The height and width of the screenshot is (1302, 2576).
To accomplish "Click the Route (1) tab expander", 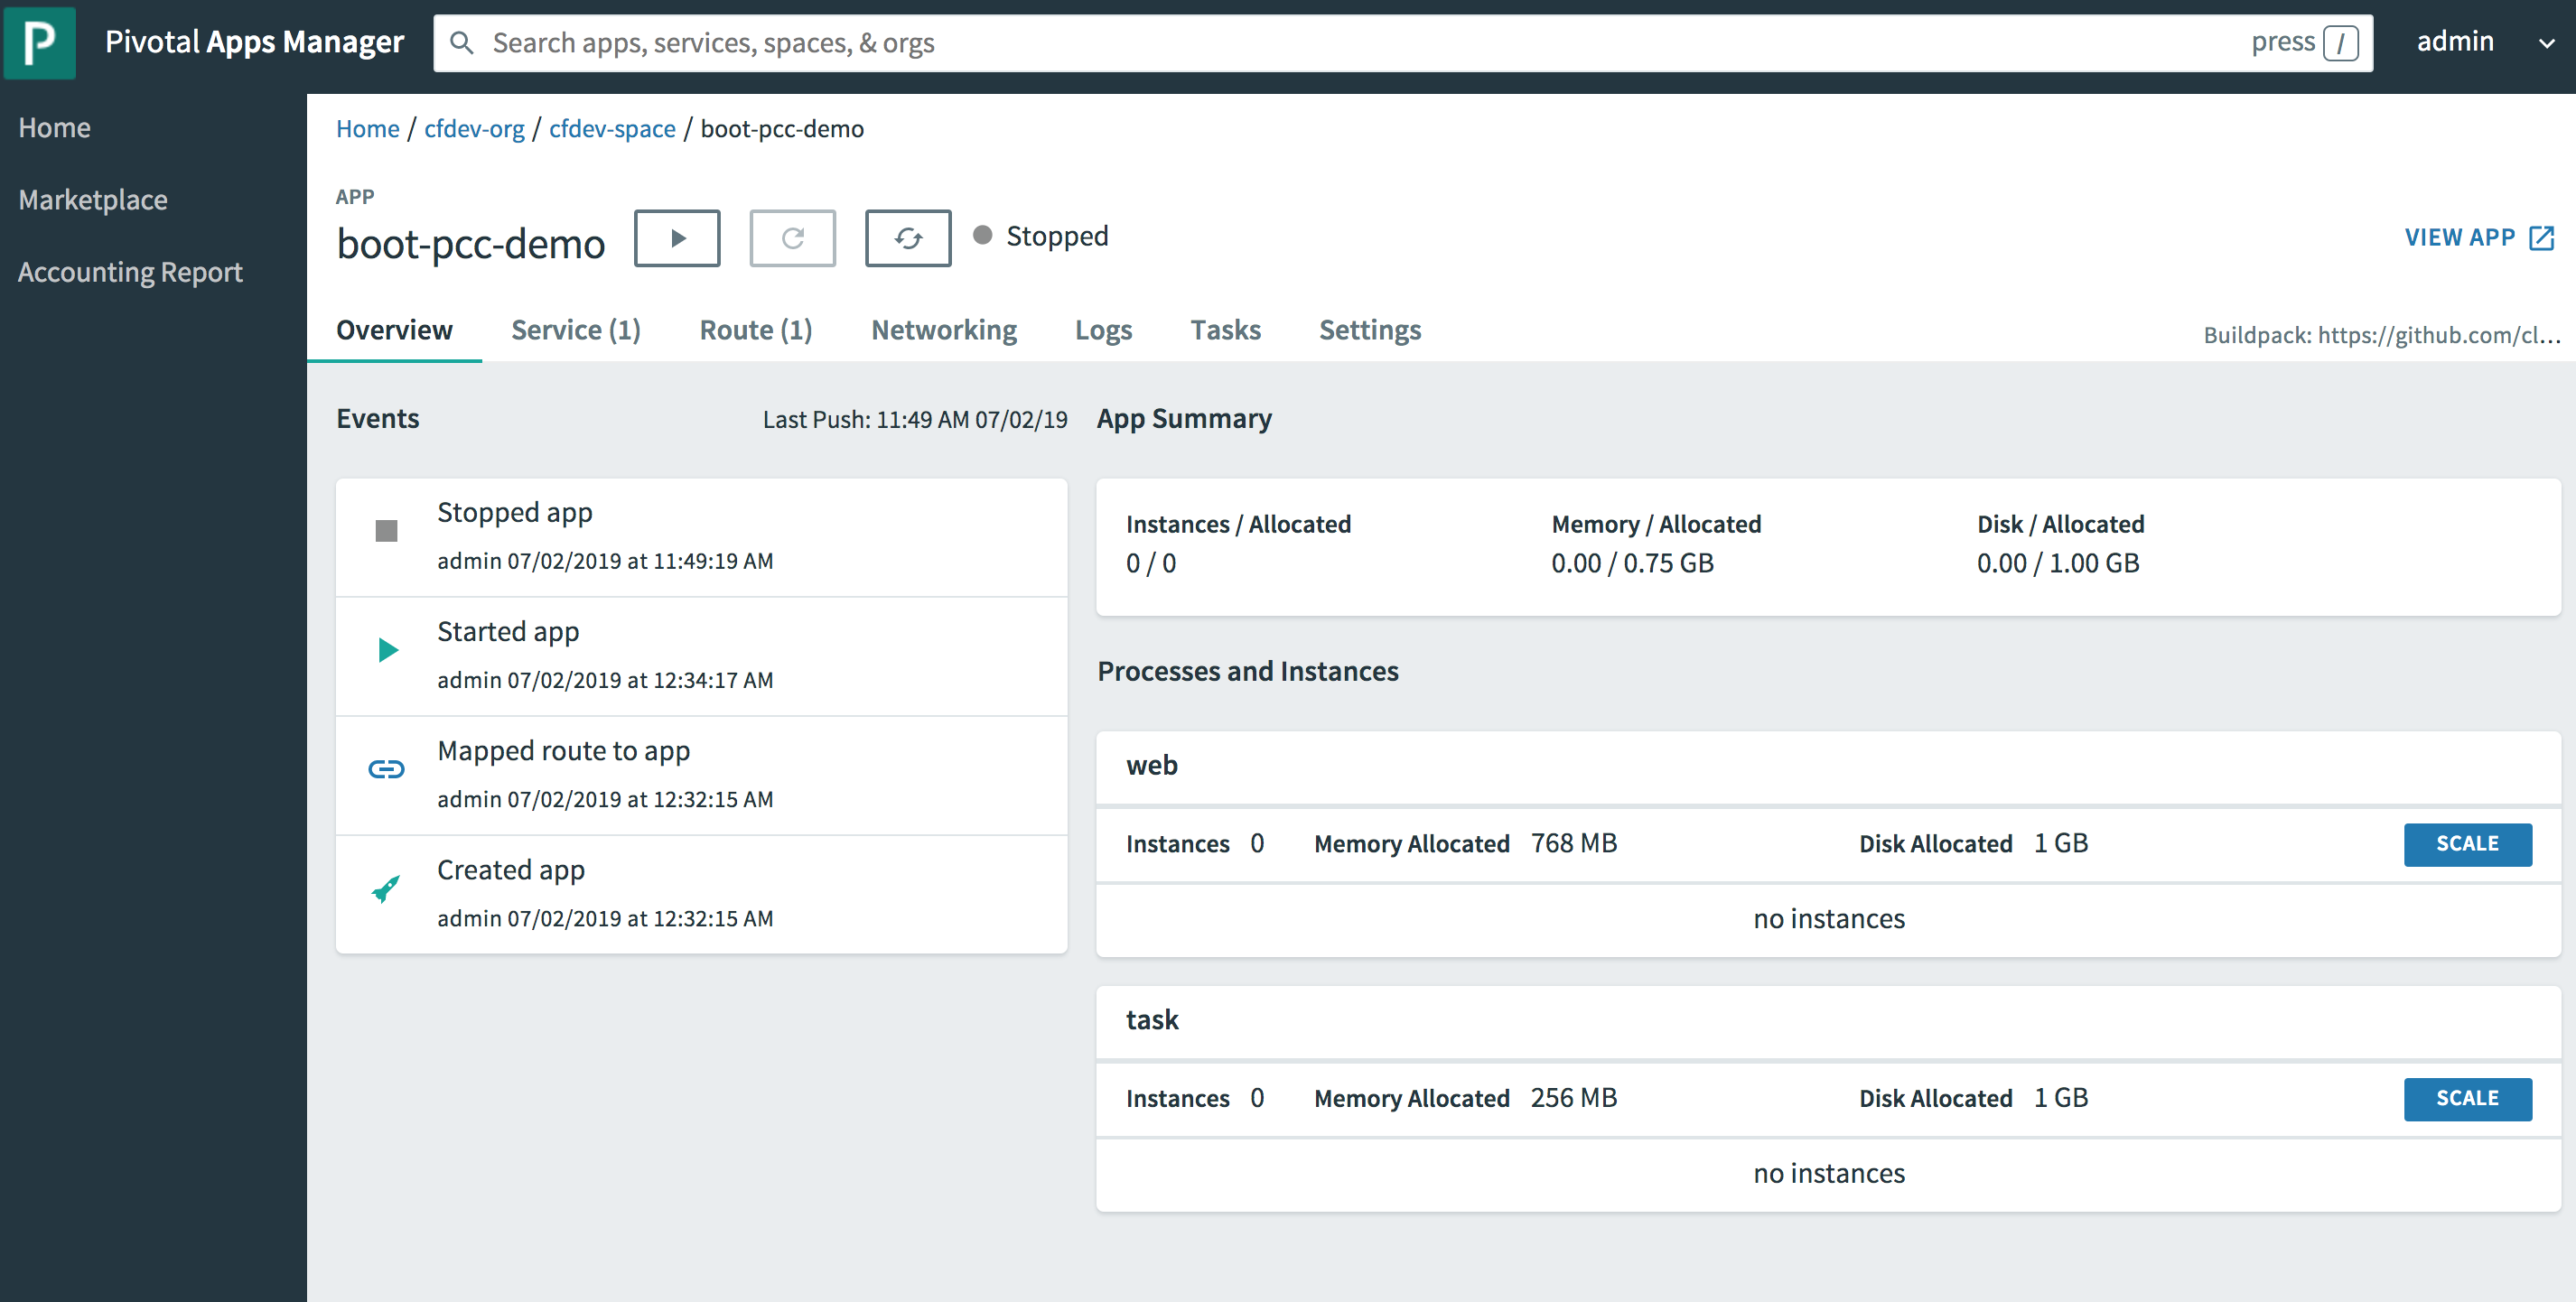I will 757,329.
